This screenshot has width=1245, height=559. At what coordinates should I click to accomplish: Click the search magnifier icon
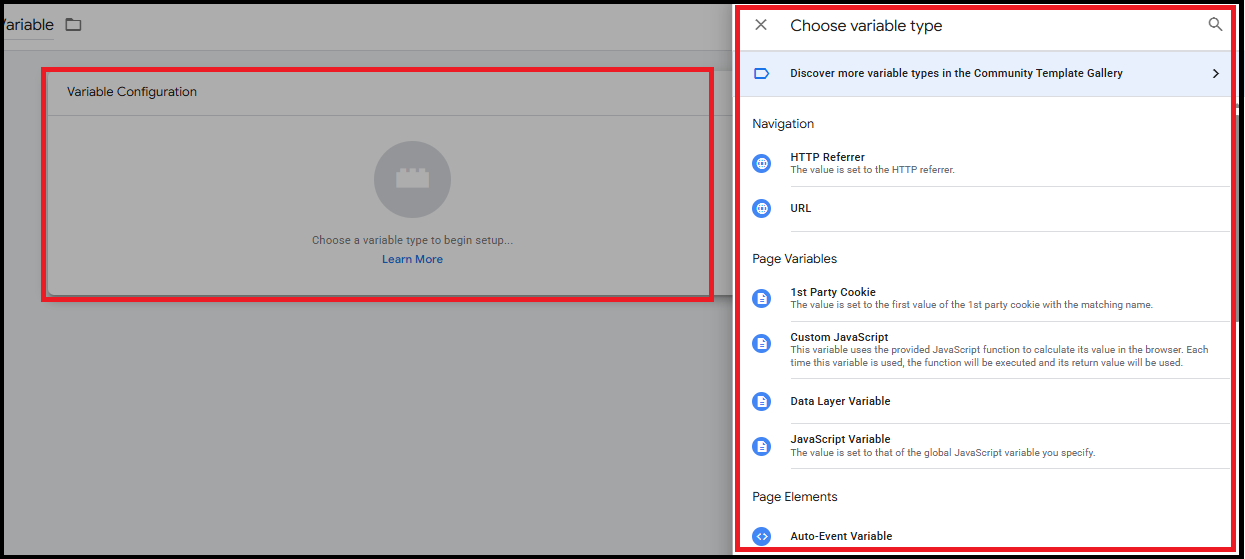click(1215, 25)
